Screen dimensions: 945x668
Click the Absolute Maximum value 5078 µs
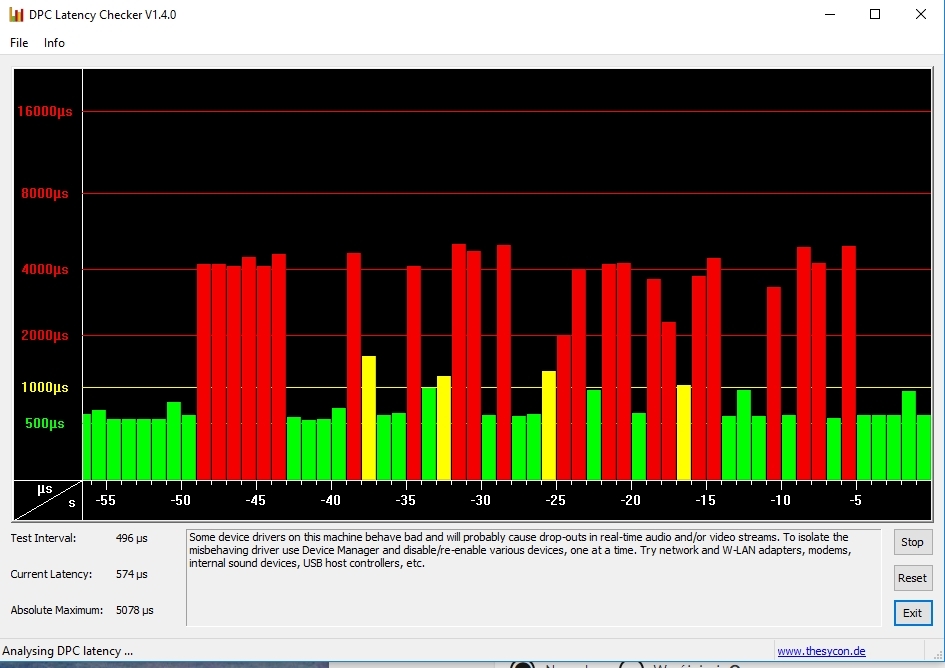[x=134, y=610]
